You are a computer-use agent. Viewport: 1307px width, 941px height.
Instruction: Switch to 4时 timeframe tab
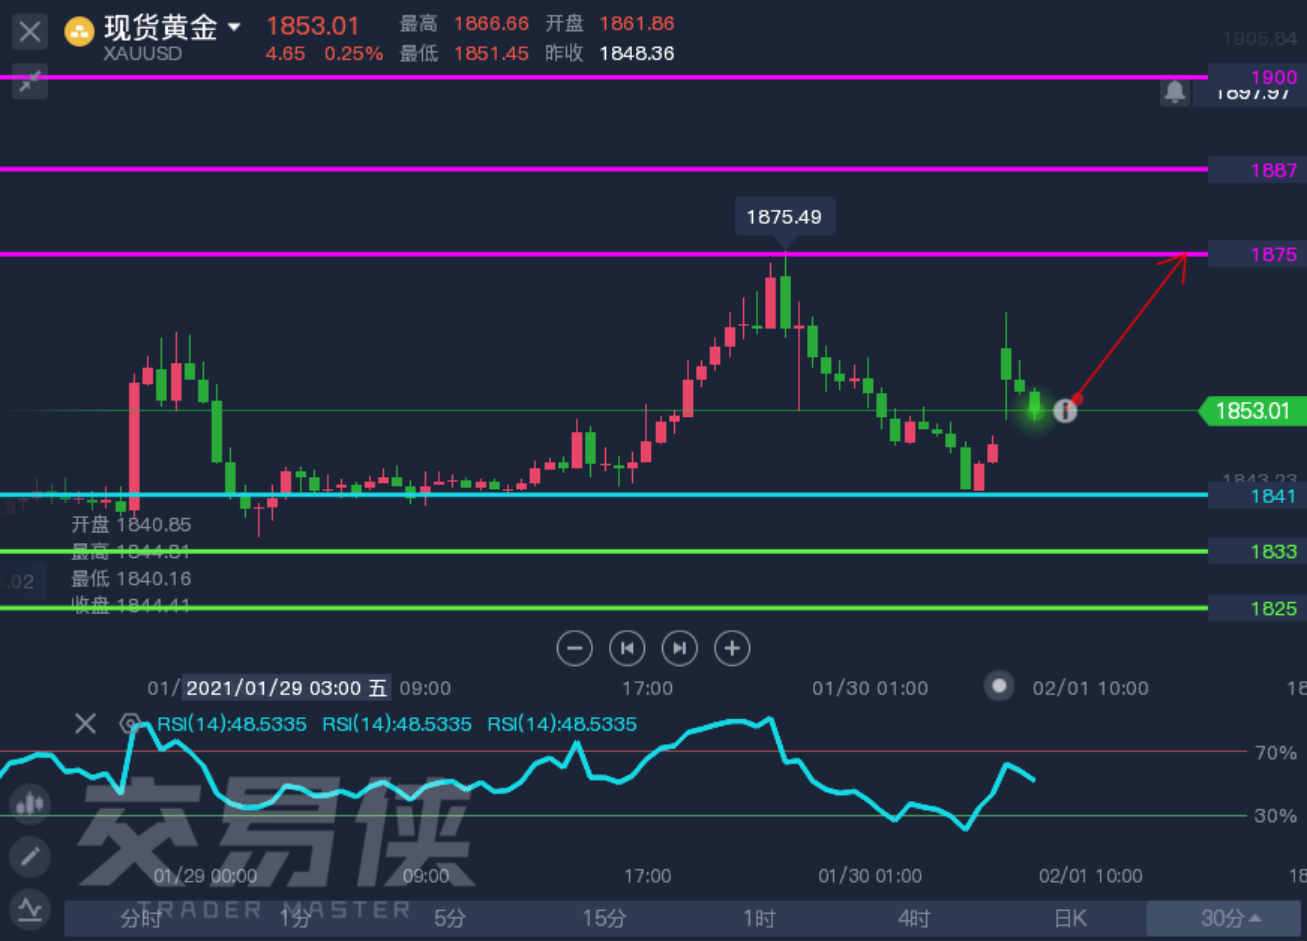click(x=914, y=918)
